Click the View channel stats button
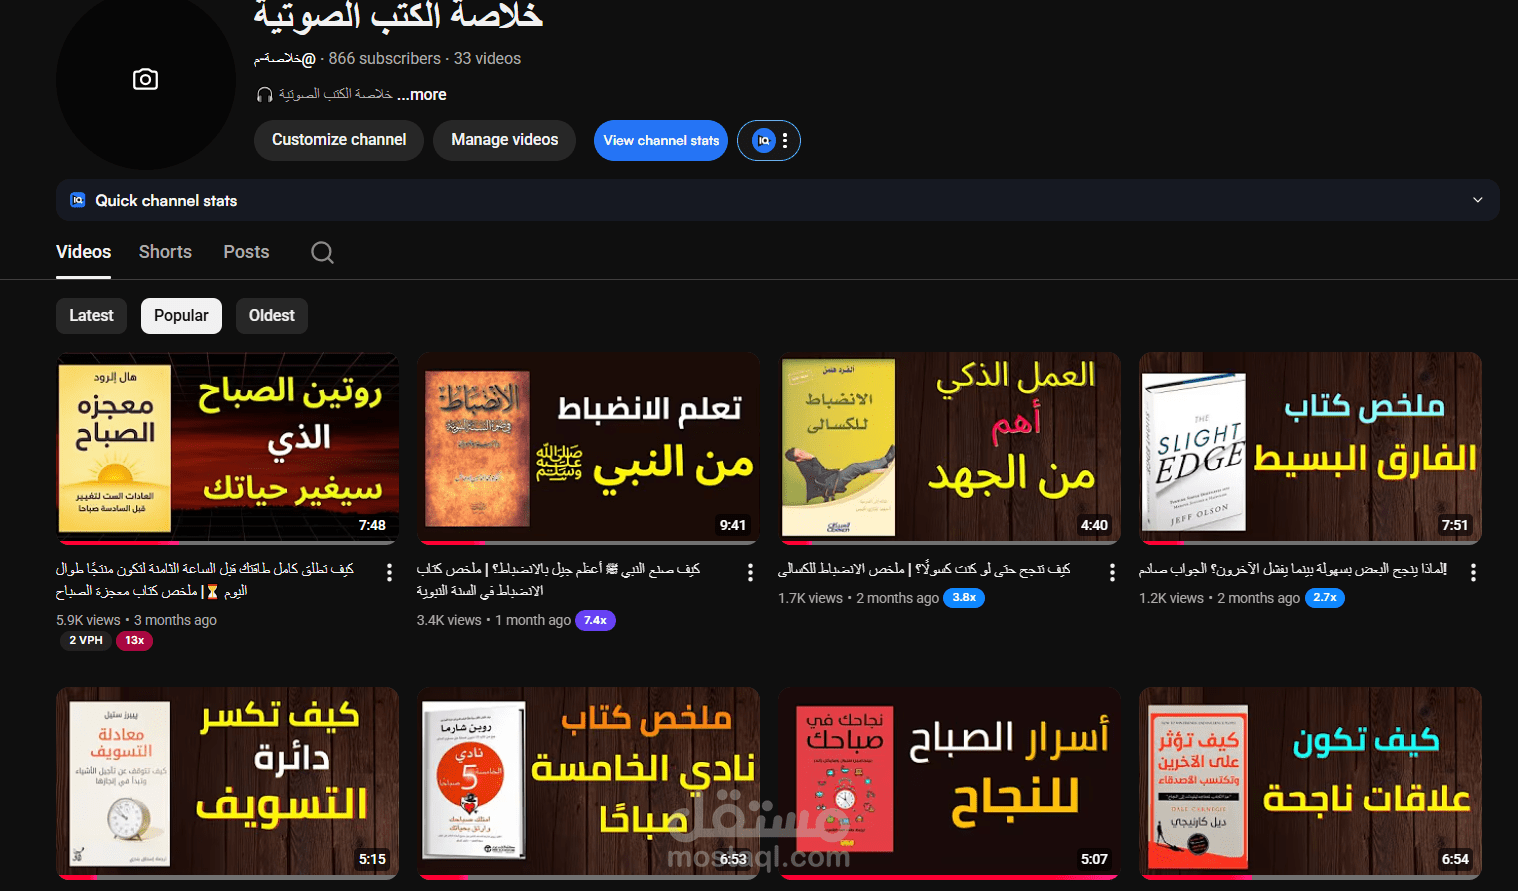 (661, 141)
